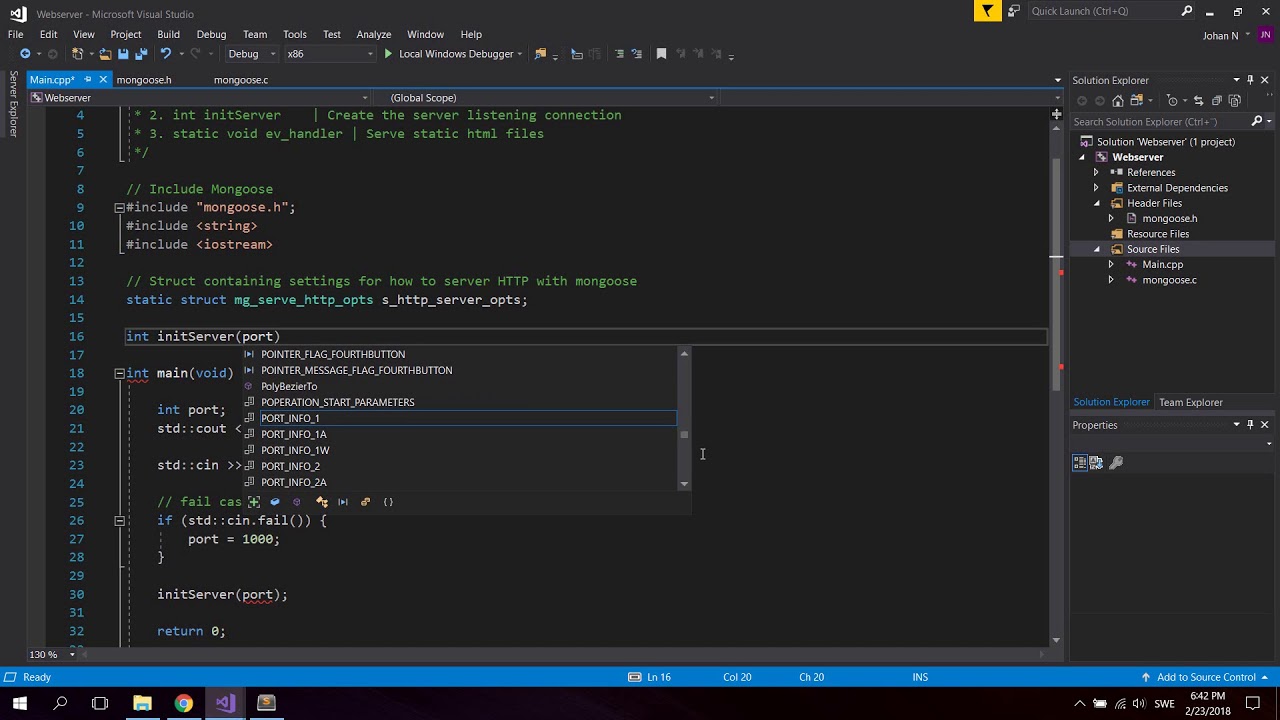Toggle the IntelliSense blue item filter
The height and width of the screenshot is (720, 1280).
point(275,502)
